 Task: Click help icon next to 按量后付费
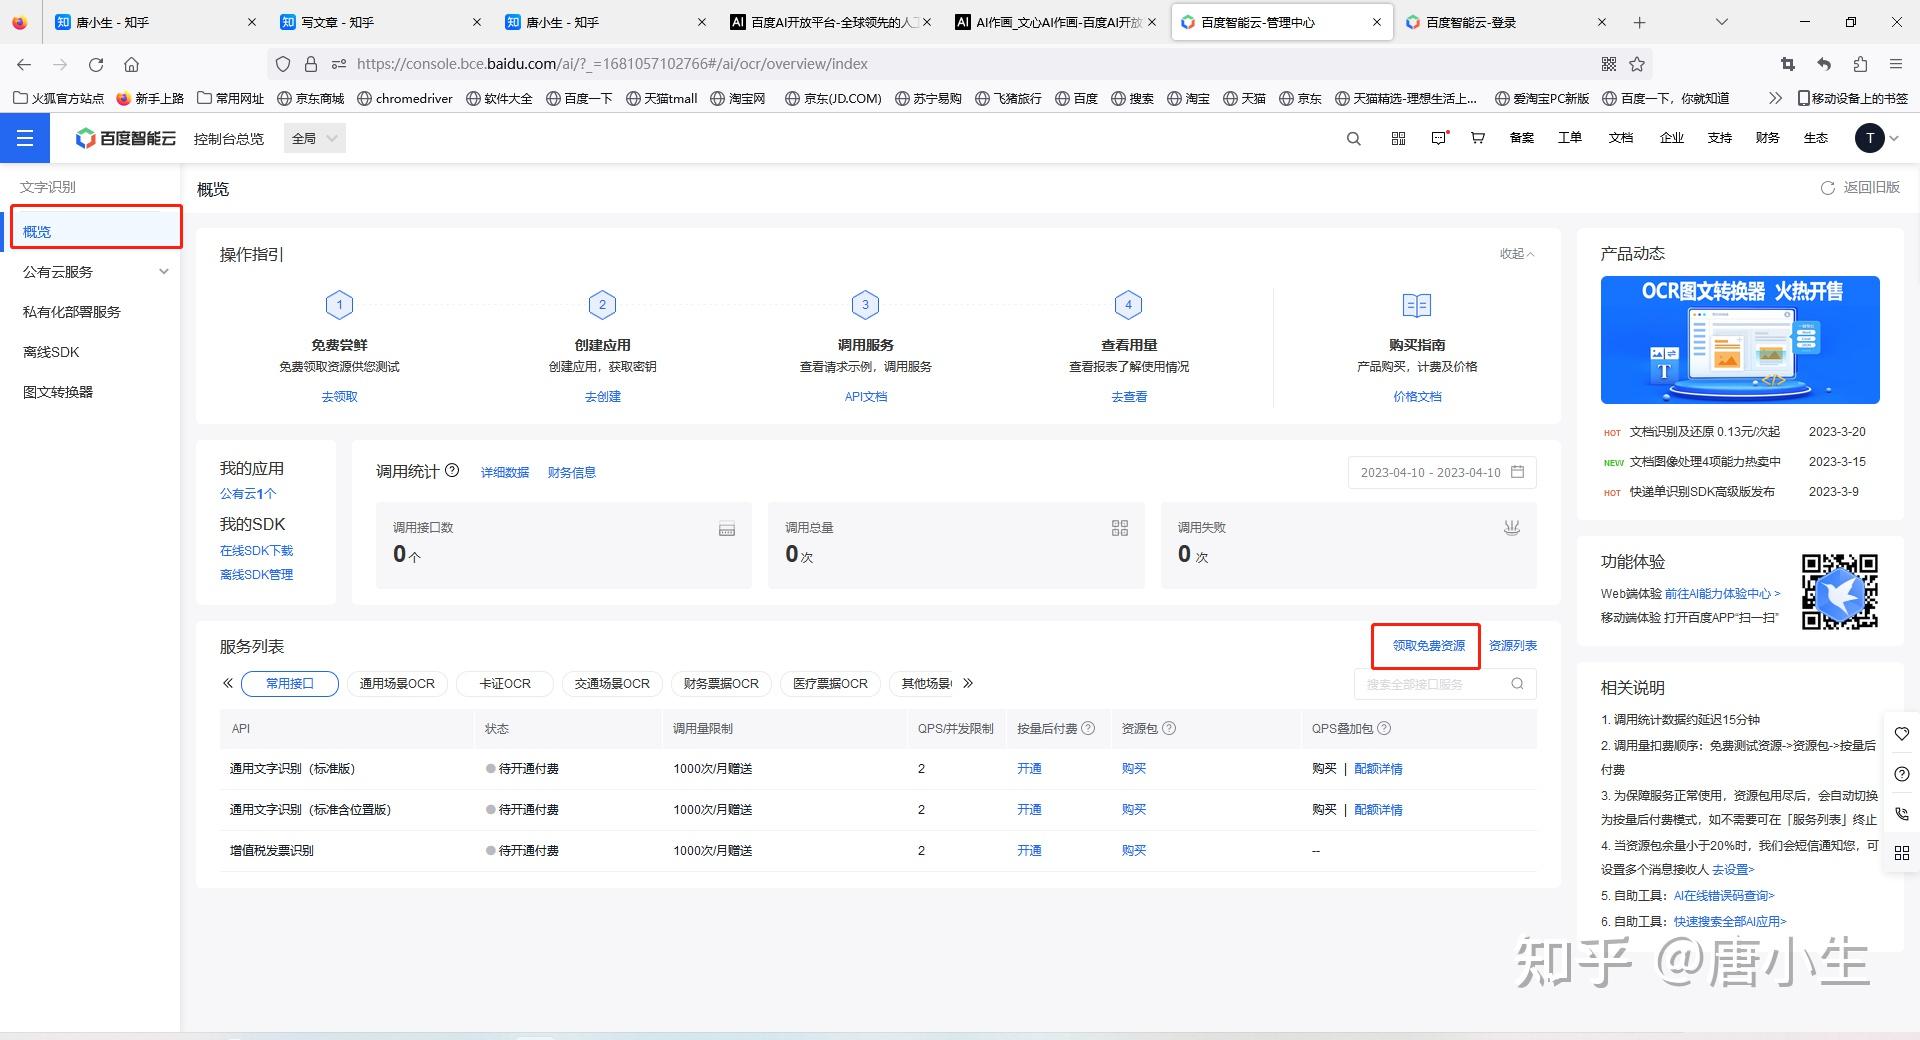(1088, 728)
